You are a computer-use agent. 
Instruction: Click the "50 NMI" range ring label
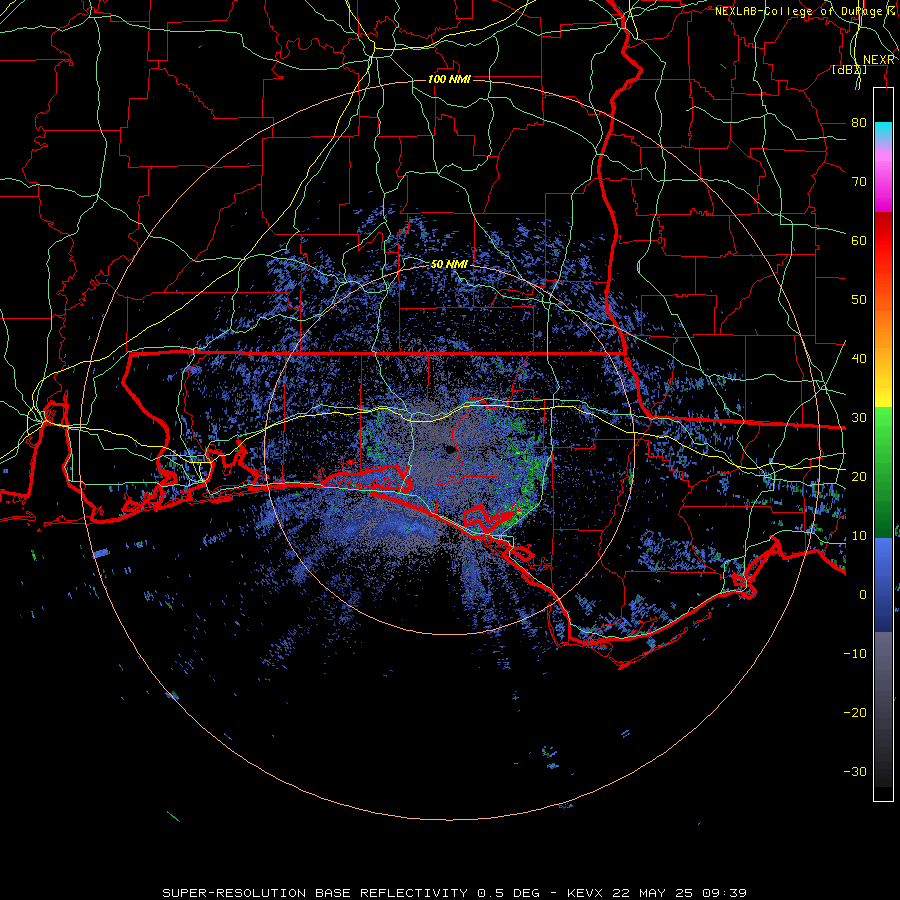point(449,265)
